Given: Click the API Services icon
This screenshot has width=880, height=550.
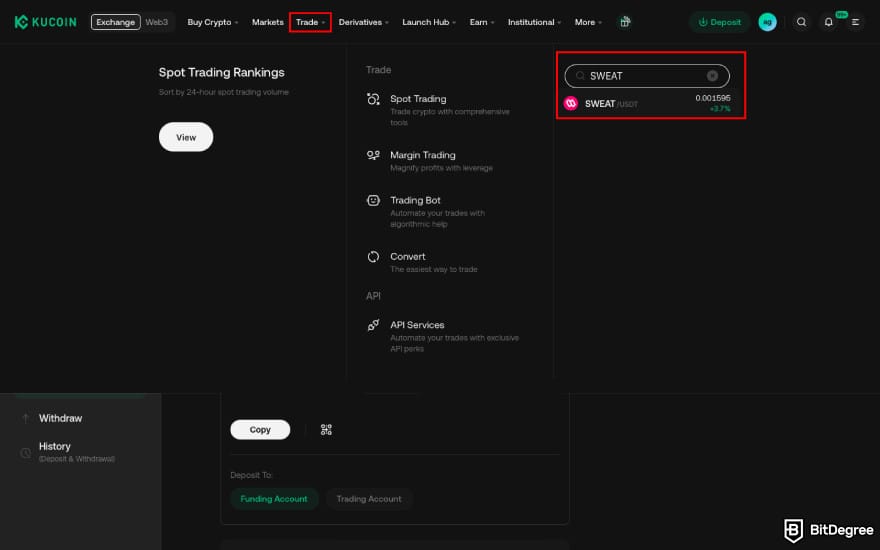Looking at the screenshot, I should pos(373,325).
